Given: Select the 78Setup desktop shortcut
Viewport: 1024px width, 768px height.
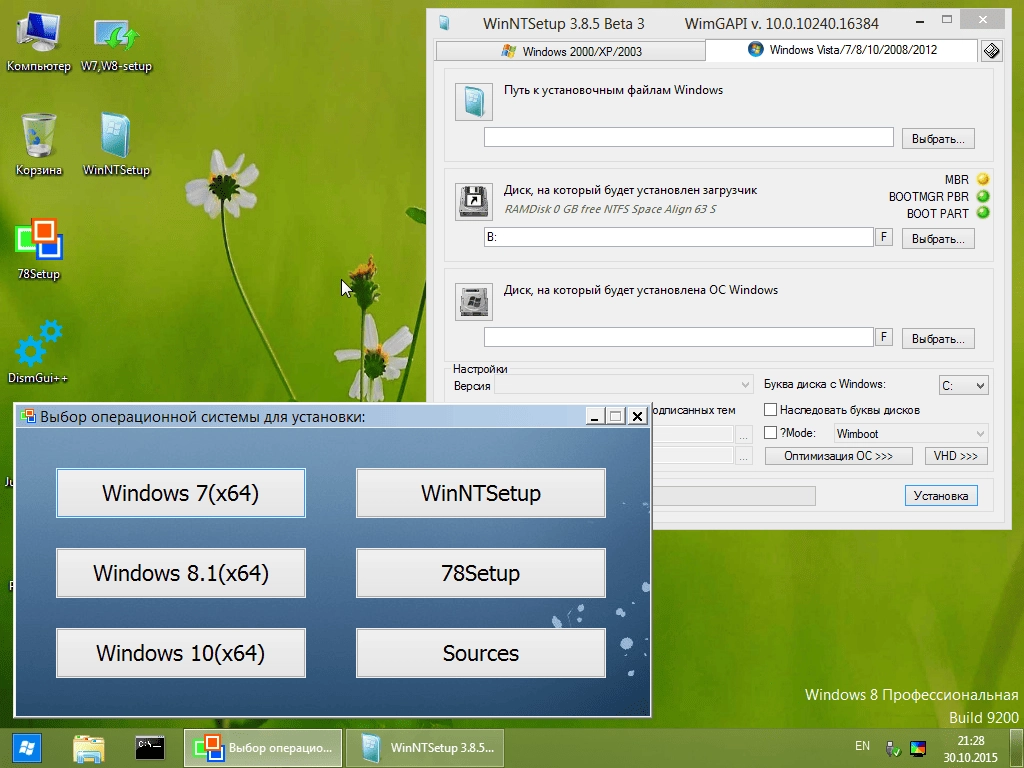Looking at the screenshot, I should click(39, 249).
